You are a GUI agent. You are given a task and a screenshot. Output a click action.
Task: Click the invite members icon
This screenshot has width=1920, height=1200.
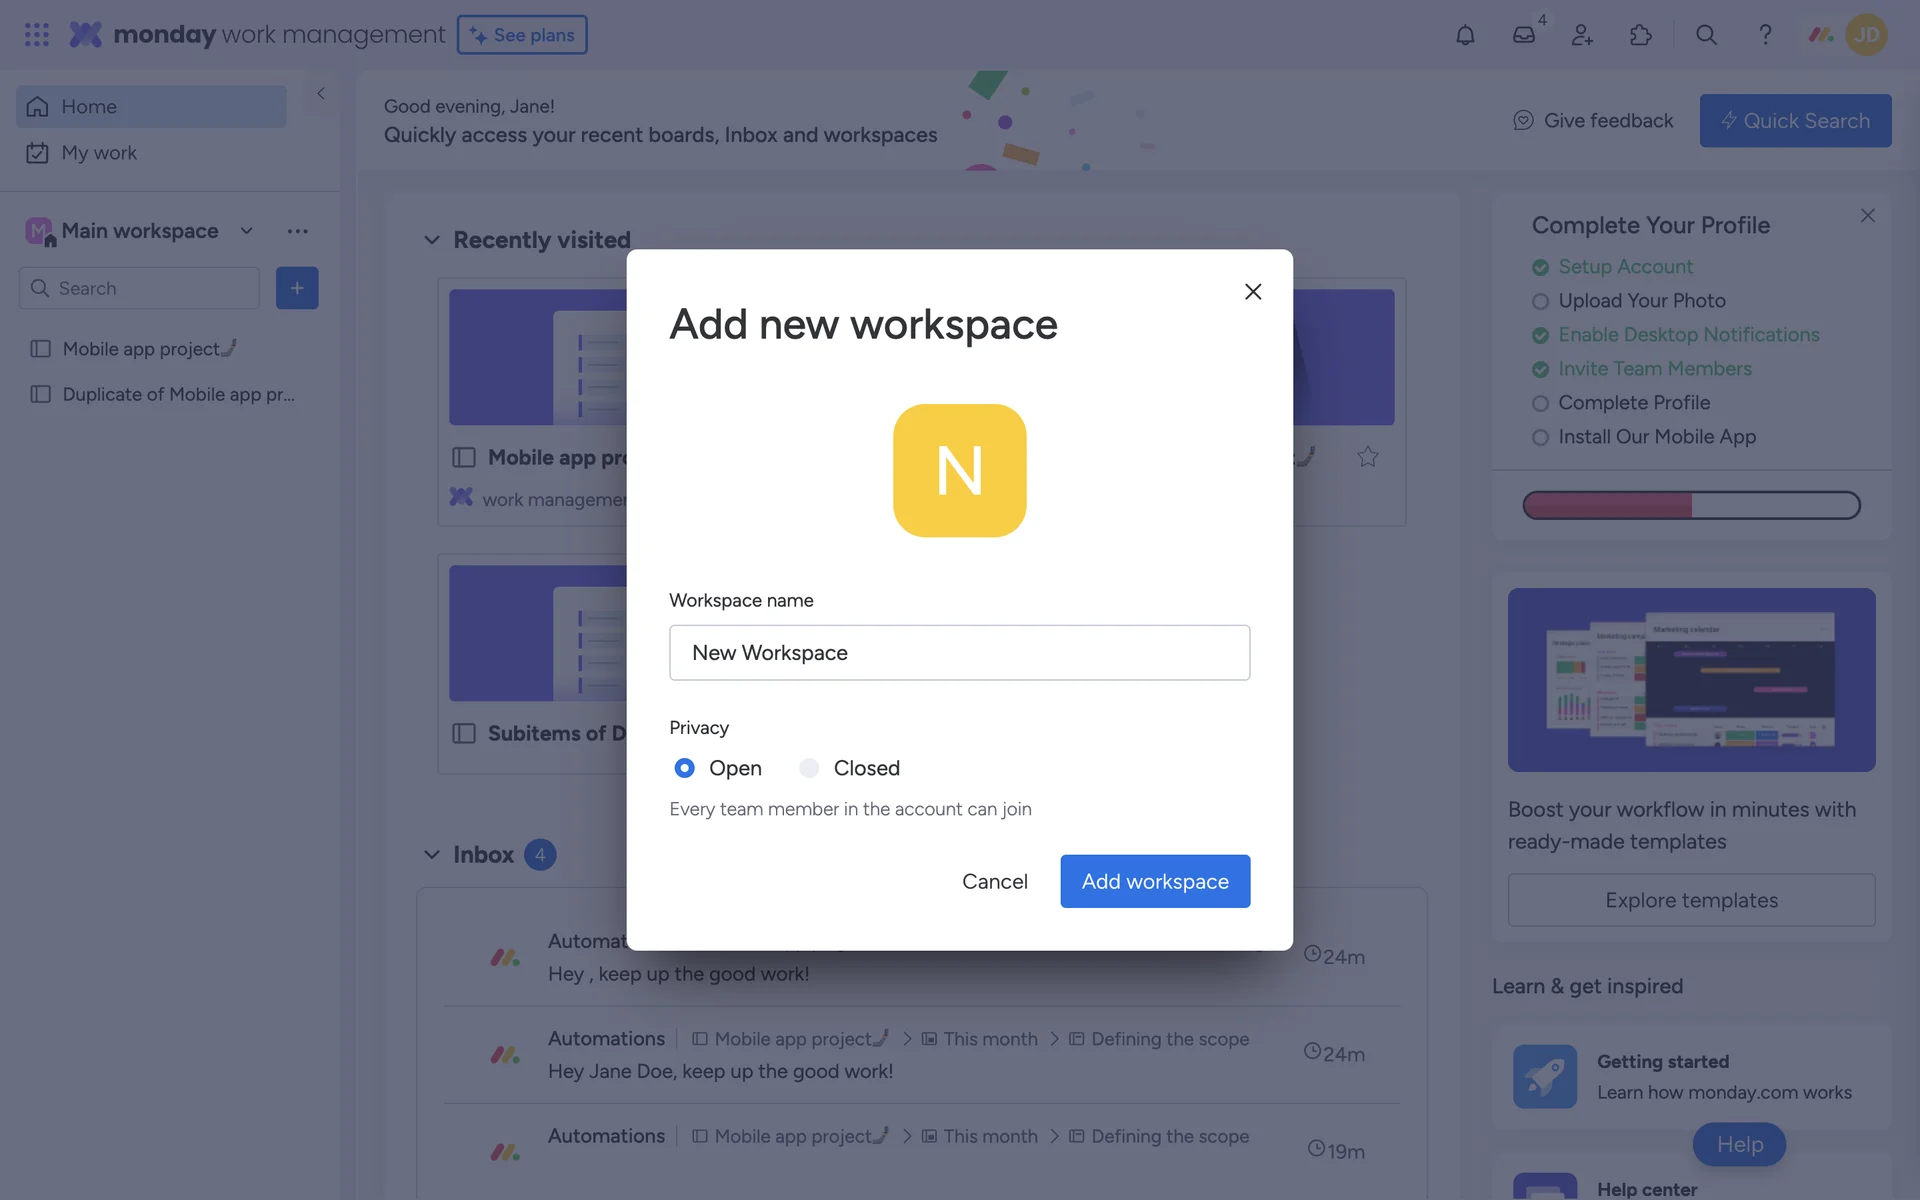1582,35
